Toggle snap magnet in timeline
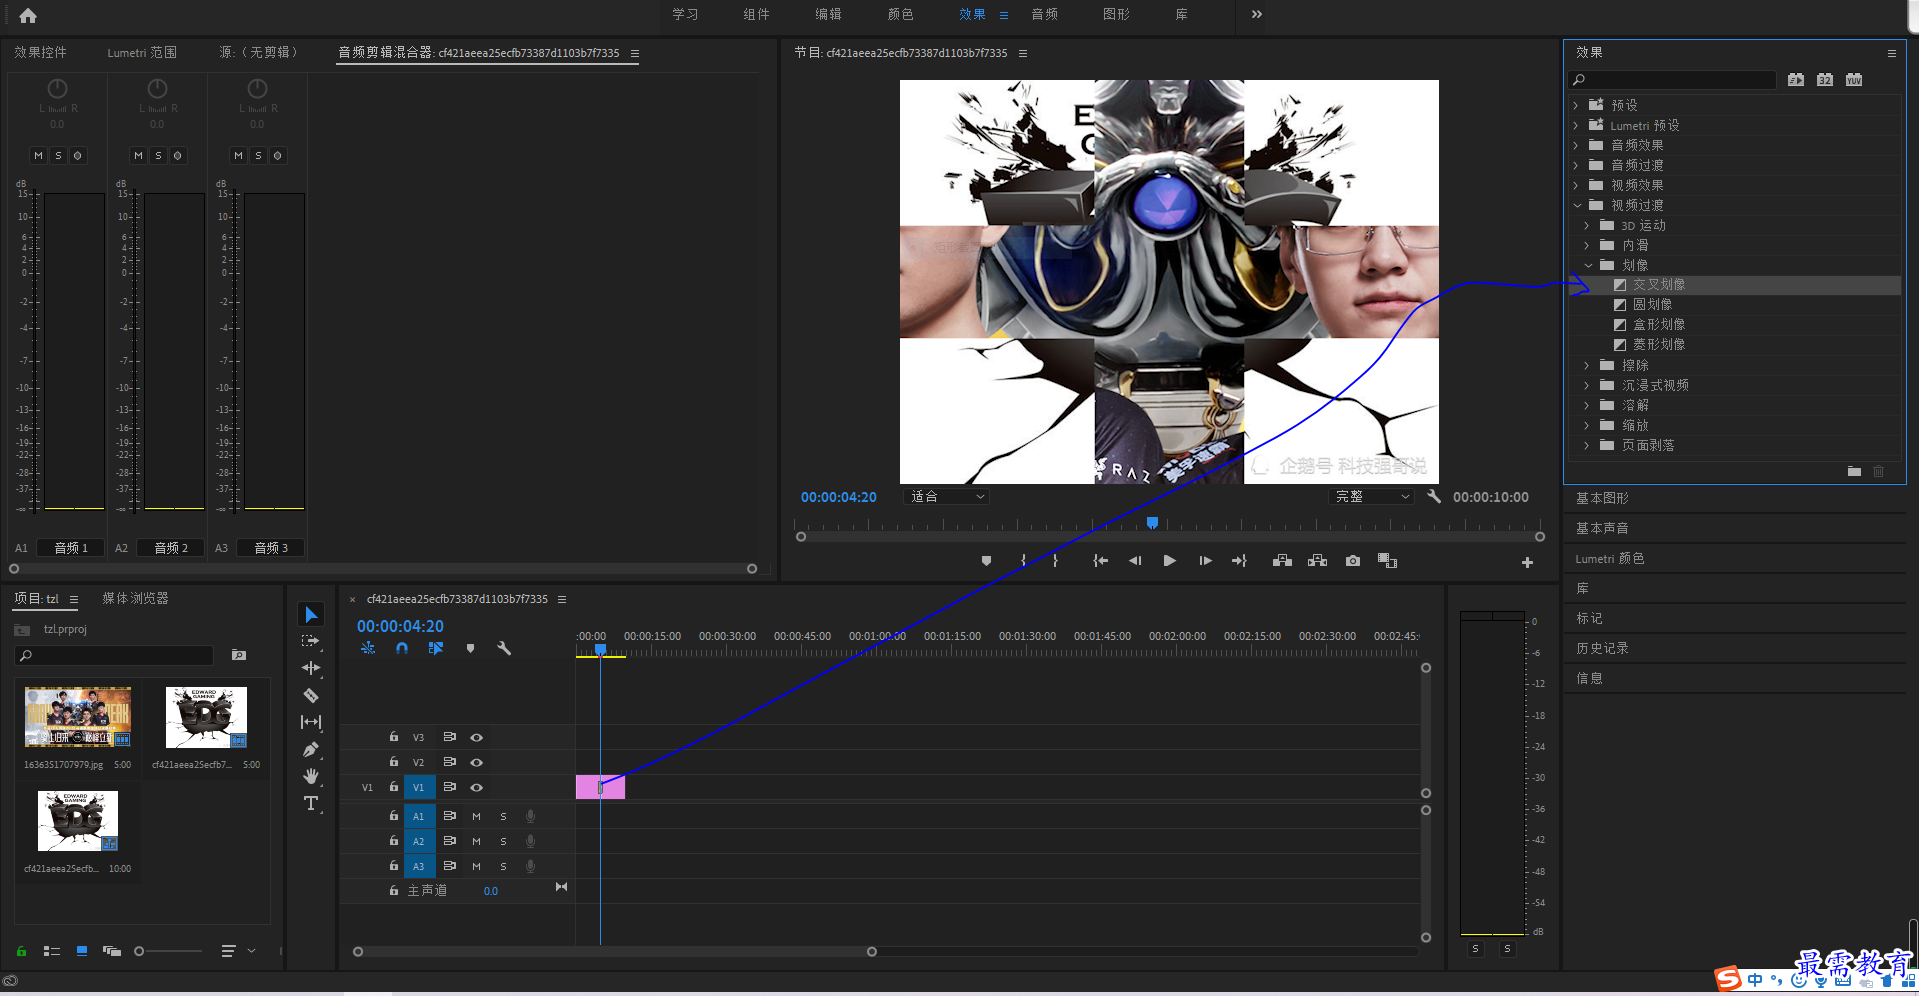Image resolution: width=1919 pixels, height=996 pixels. point(401,648)
